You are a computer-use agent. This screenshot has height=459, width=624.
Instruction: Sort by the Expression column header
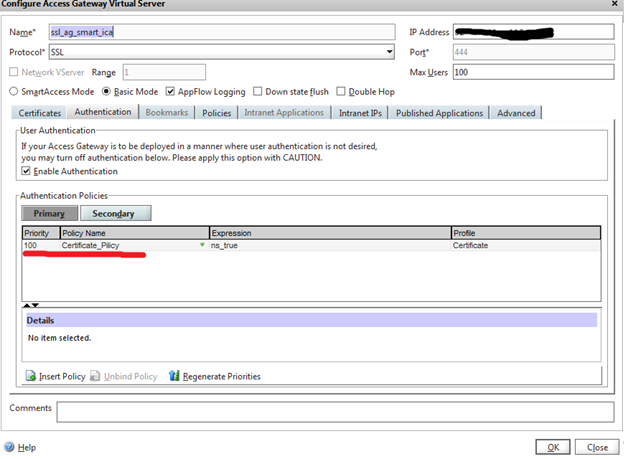pos(330,233)
